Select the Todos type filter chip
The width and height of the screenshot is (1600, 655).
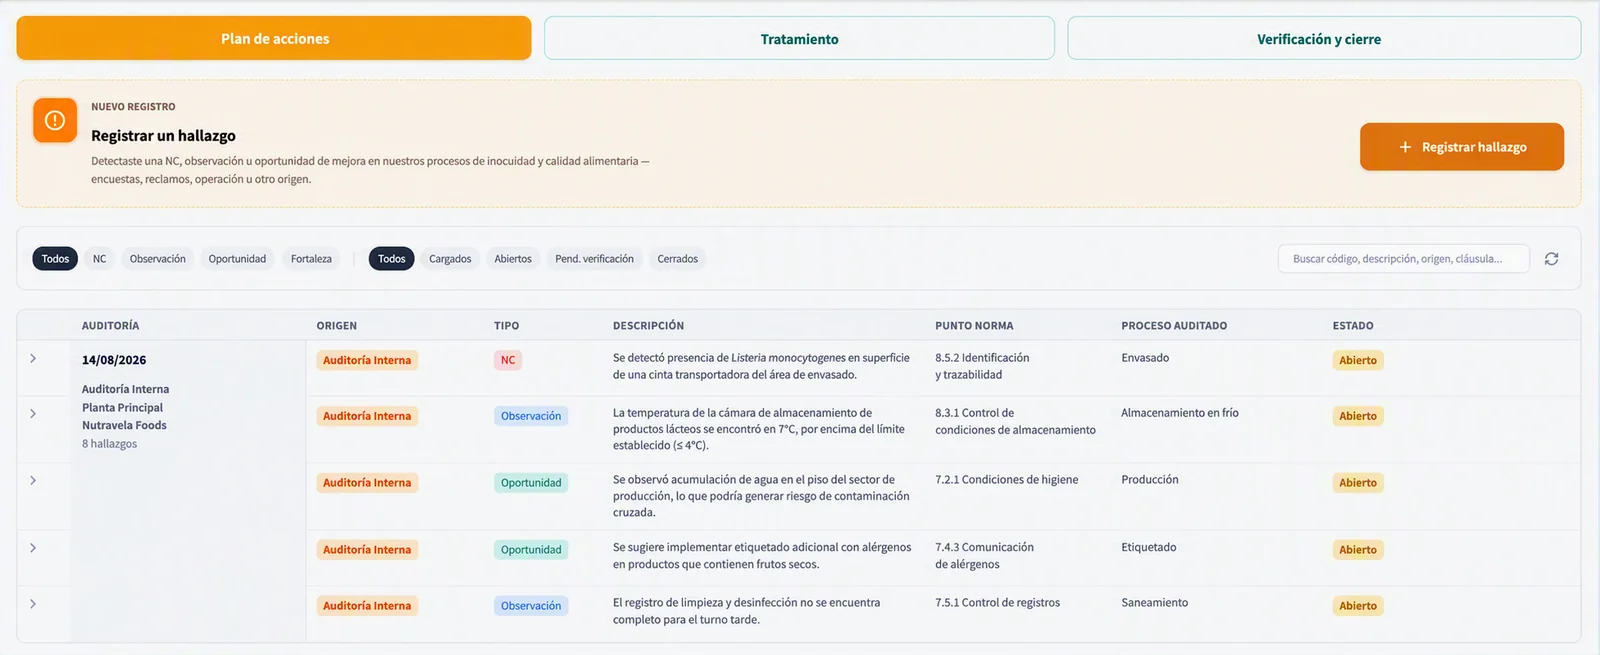[x=55, y=259]
